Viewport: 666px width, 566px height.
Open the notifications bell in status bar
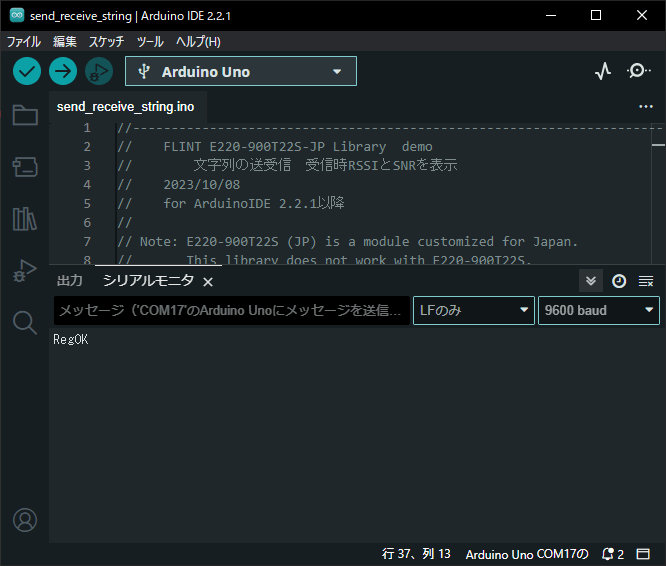[612, 554]
